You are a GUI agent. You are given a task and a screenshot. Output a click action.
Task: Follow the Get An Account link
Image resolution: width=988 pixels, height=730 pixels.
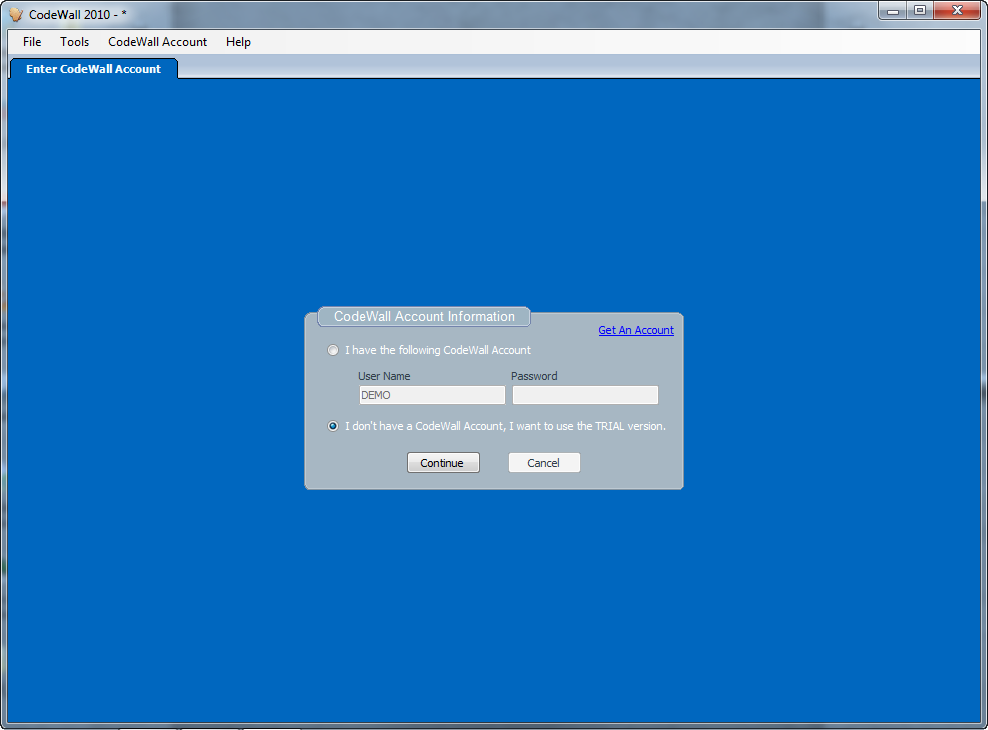point(635,330)
